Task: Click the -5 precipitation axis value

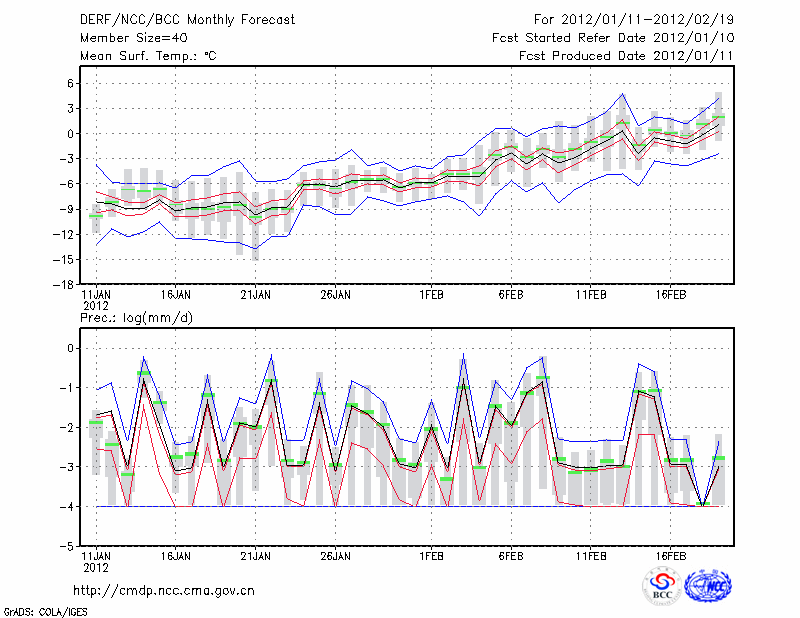Action: (x=67, y=547)
